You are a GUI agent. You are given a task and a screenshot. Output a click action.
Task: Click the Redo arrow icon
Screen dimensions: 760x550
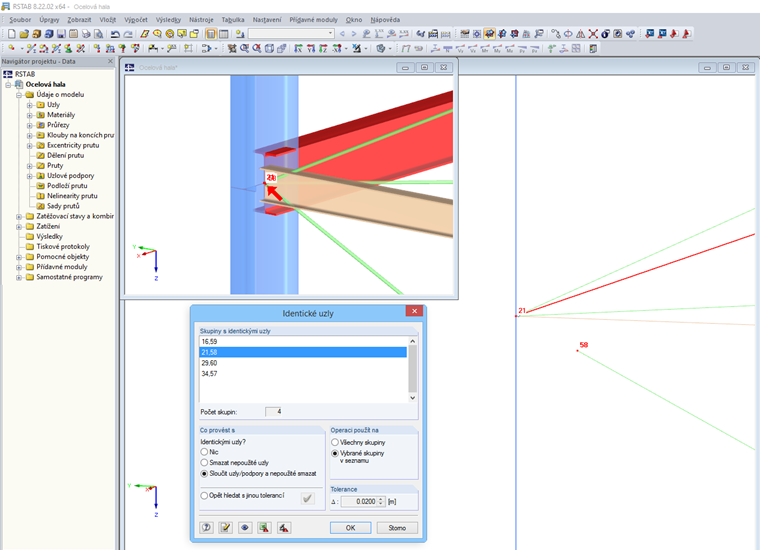[127, 33]
